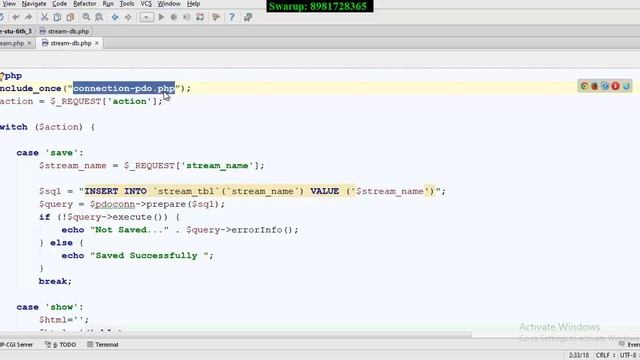Click the $pdoconn variable in prepare line
640x360 pixels.
[x=113, y=204]
